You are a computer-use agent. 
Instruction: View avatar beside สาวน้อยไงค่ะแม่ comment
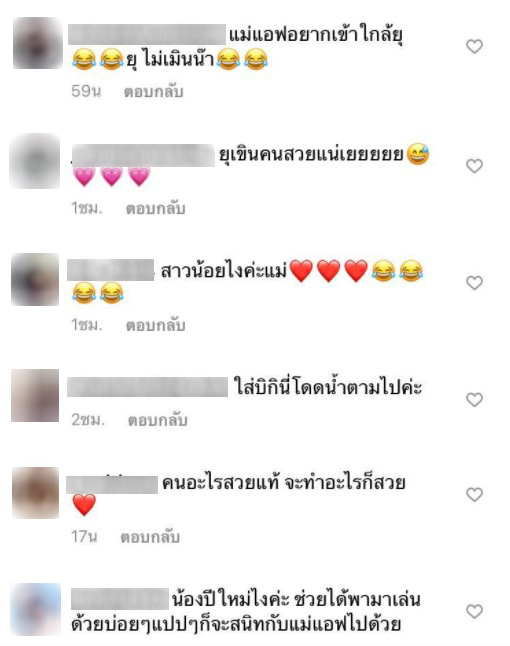tap(35, 280)
